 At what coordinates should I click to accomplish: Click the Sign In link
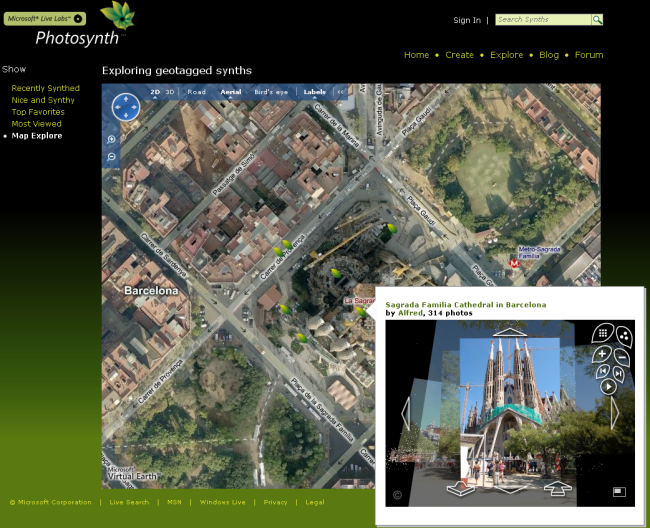[x=467, y=20]
